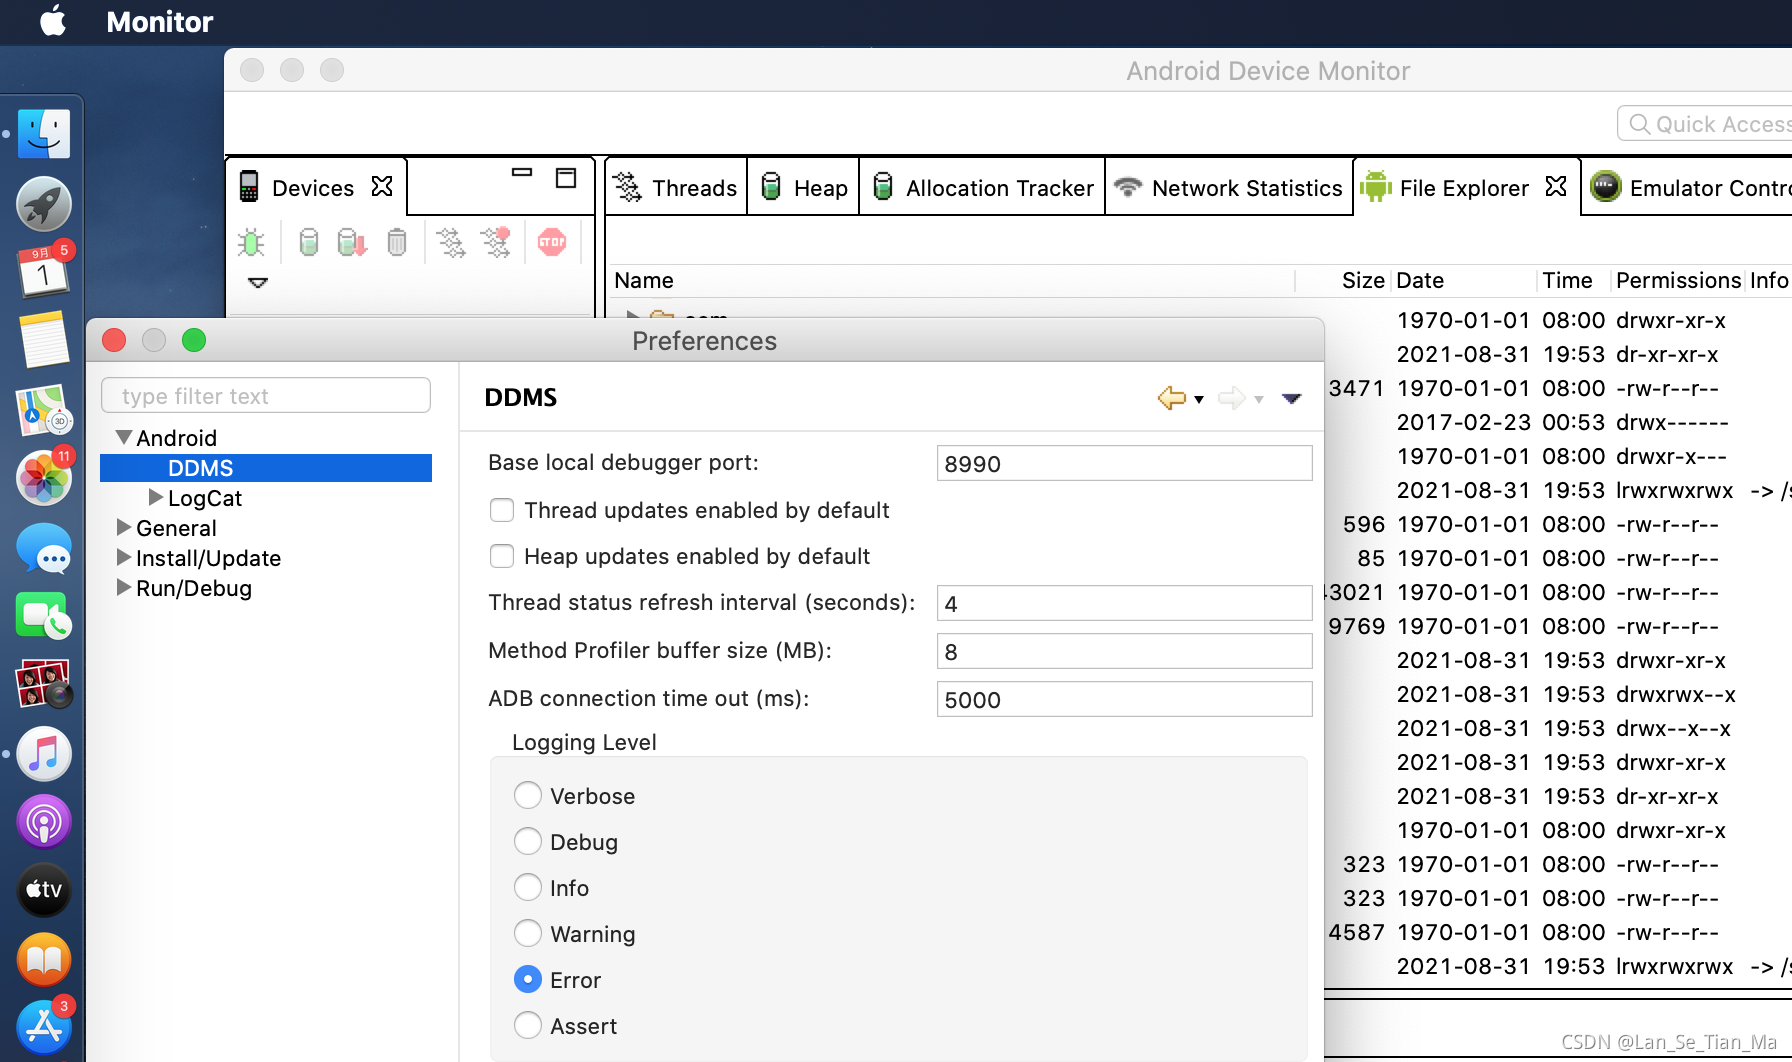Switch to the Threads tab
This screenshot has height=1062, width=1792.
pos(676,187)
